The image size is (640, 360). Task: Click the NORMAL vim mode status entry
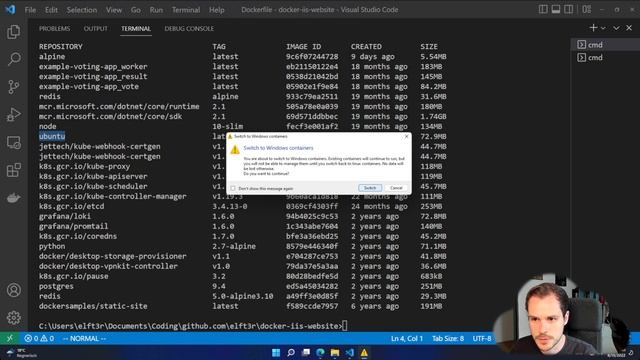click(84, 338)
